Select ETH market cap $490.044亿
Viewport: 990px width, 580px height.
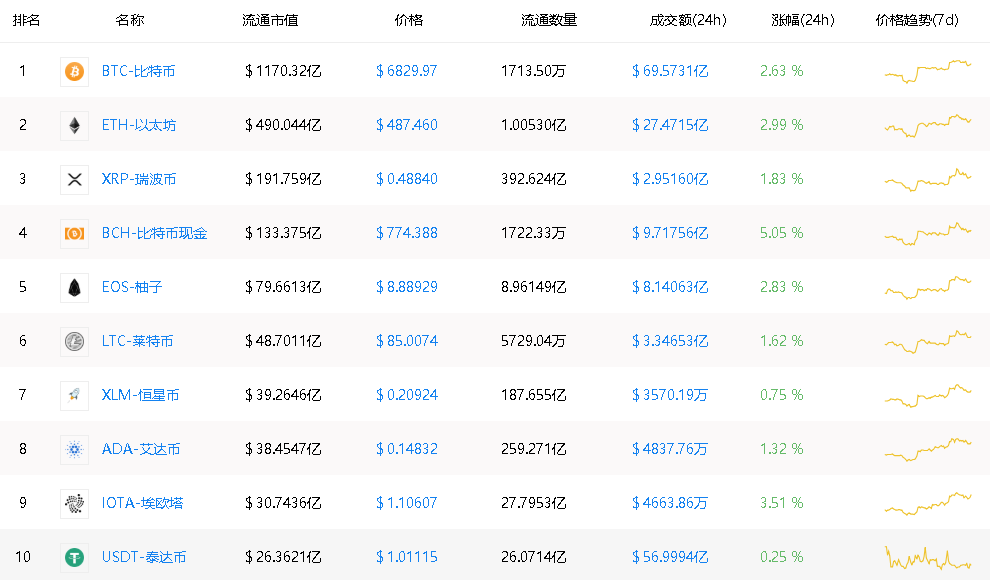(283, 125)
